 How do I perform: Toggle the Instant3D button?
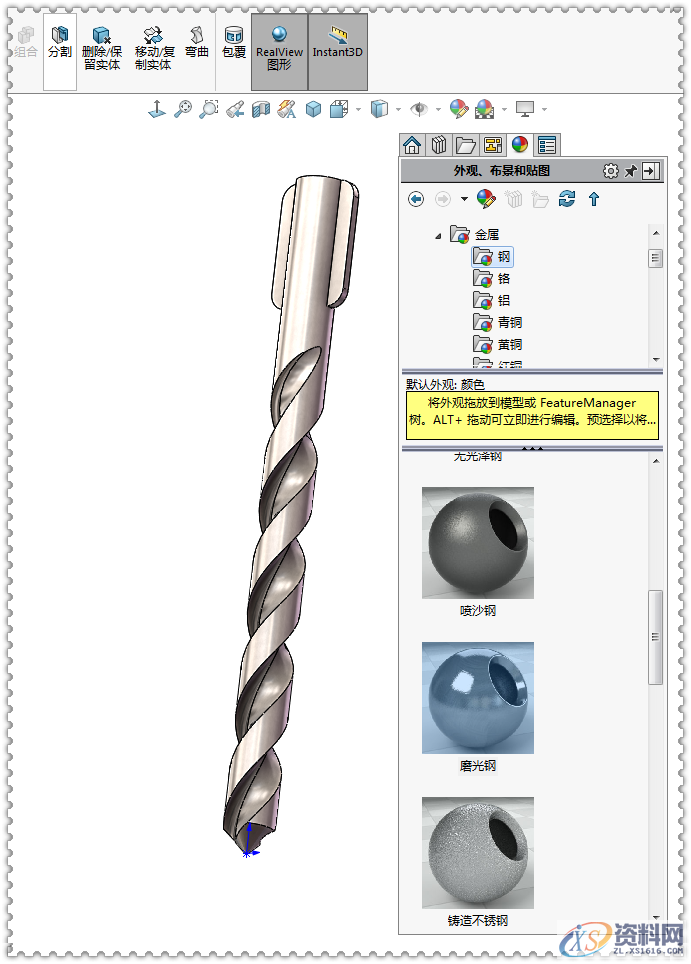click(x=338, y=52)
